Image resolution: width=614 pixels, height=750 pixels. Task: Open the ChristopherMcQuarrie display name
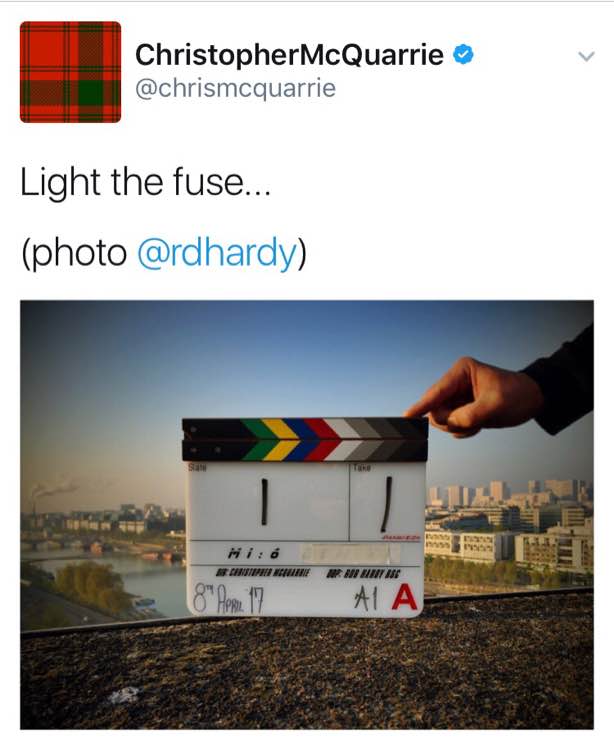tap(289, 55)
